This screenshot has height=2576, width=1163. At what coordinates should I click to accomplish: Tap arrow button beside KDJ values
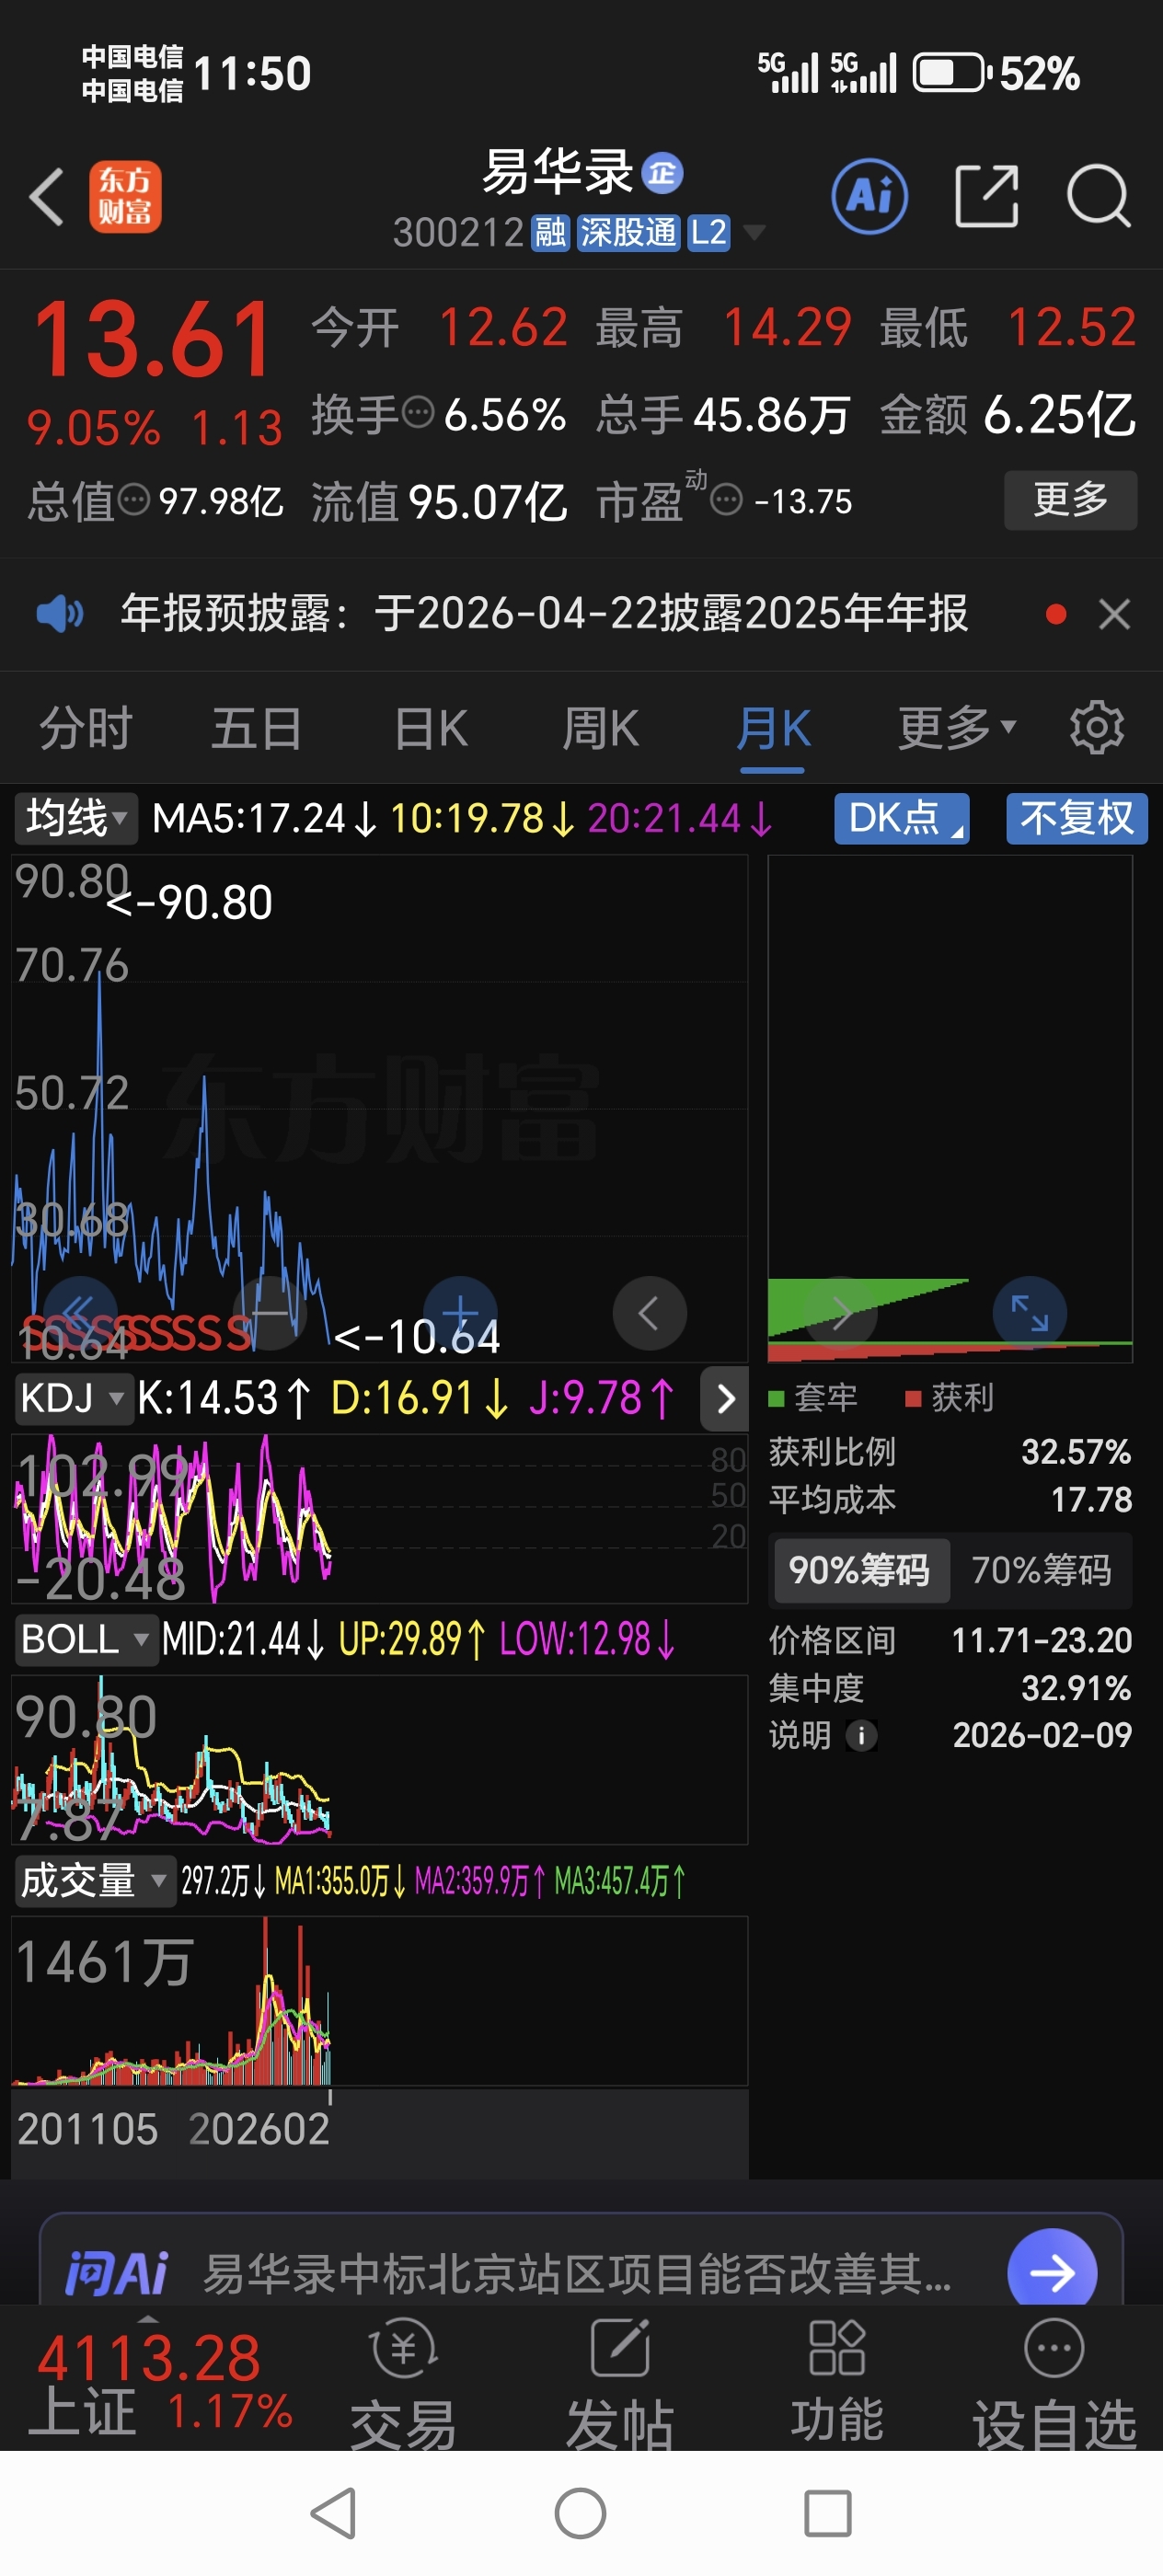(x=725, y=1398)
